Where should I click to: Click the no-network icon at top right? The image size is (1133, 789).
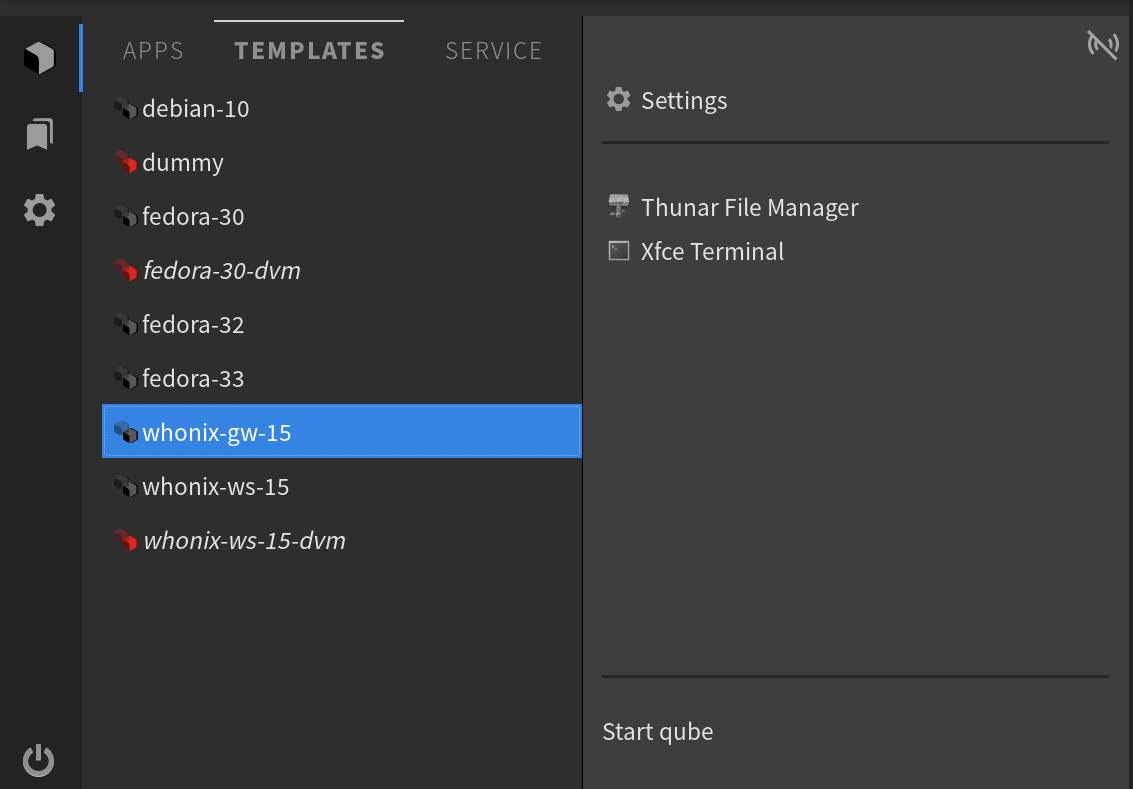coord(1102,45)
